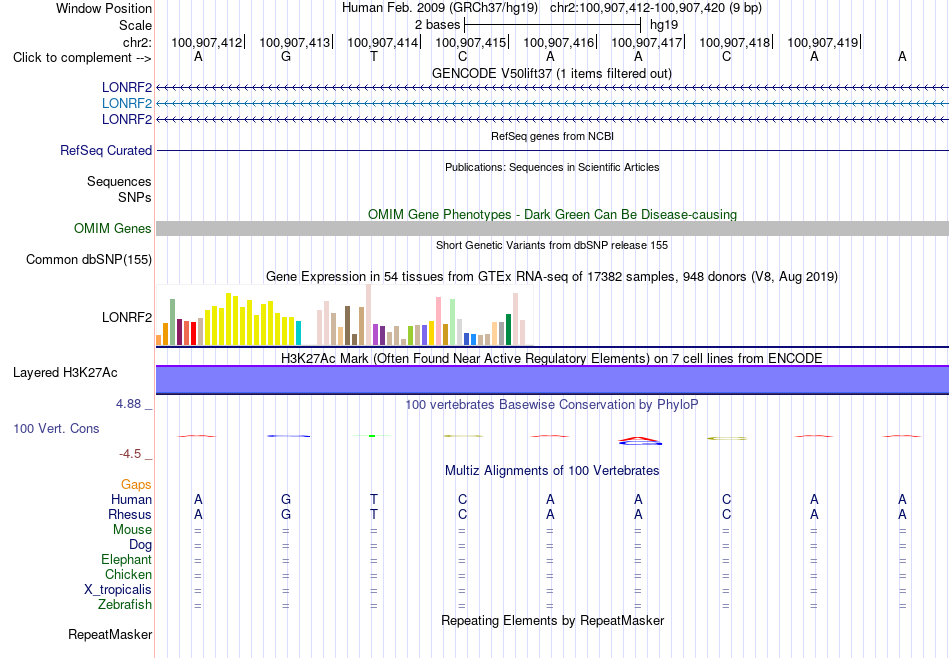Click the OMIM Genes track label
This screenshot has width=950, height=658.
[x=113, y=228]
